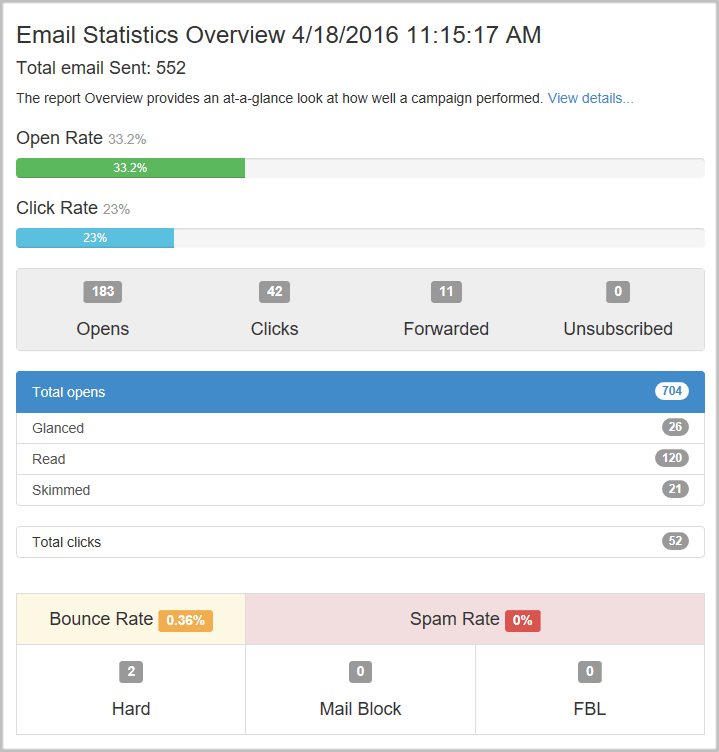Select the Skimmed row
The height and width of the screenshot is (752, 719).
pos(360,490)
